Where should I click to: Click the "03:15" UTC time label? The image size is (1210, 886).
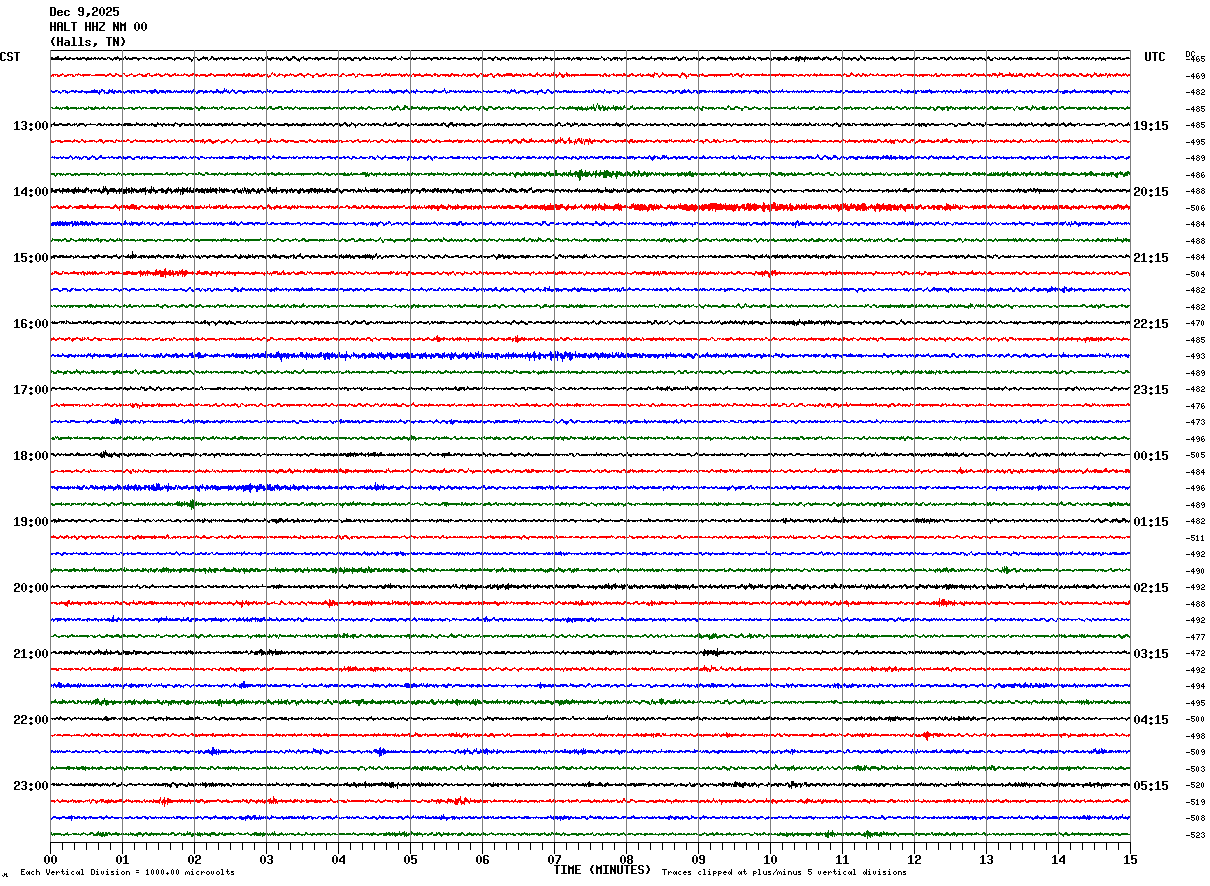point(1151,654)
